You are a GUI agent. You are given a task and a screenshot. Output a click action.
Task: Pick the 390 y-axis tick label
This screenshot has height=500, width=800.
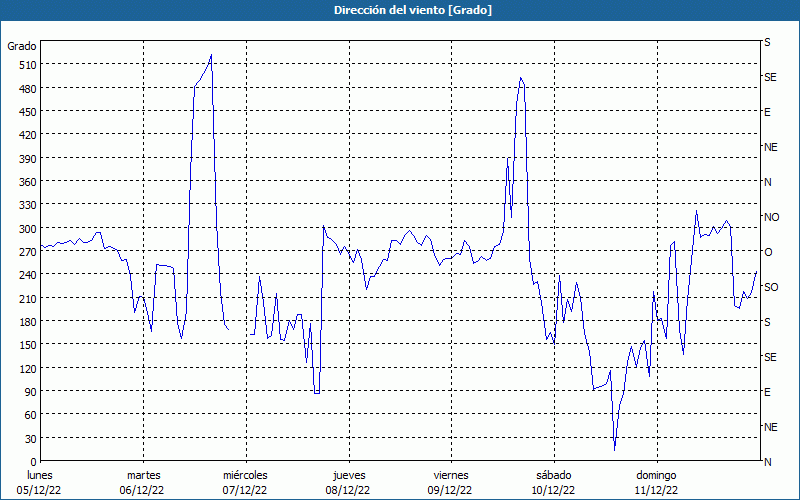28,159
